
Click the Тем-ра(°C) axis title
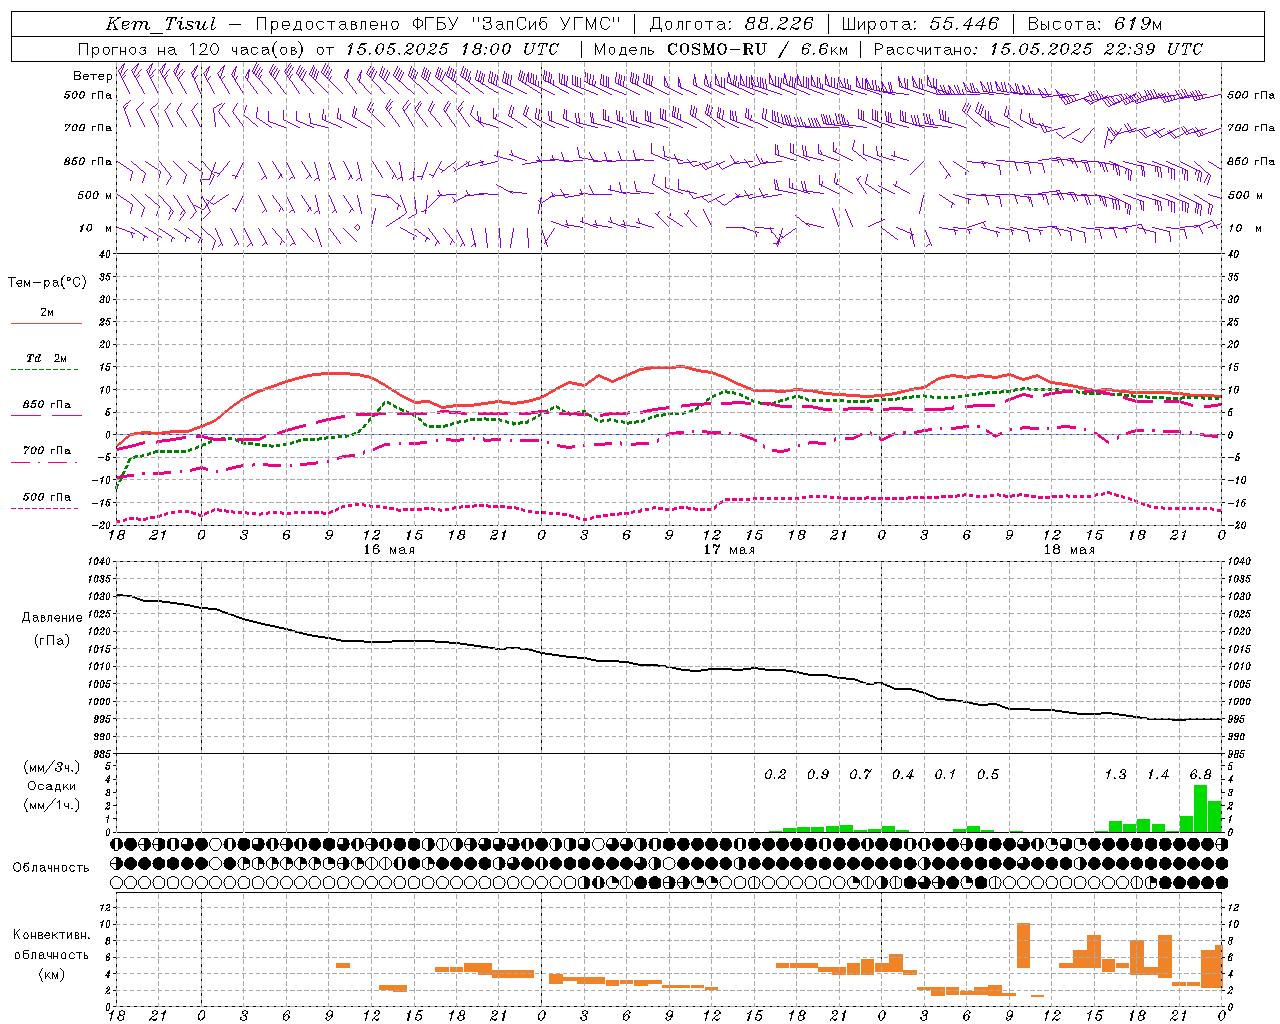point(47,283)
